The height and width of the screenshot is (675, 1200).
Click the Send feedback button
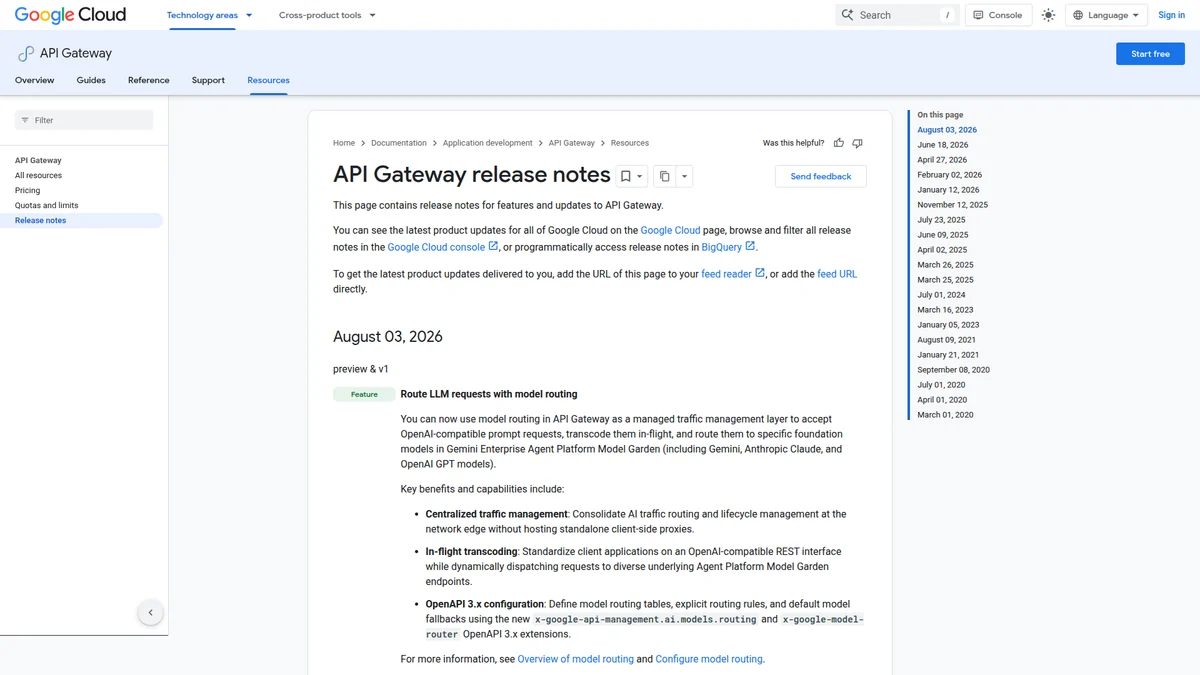(821, 176)
